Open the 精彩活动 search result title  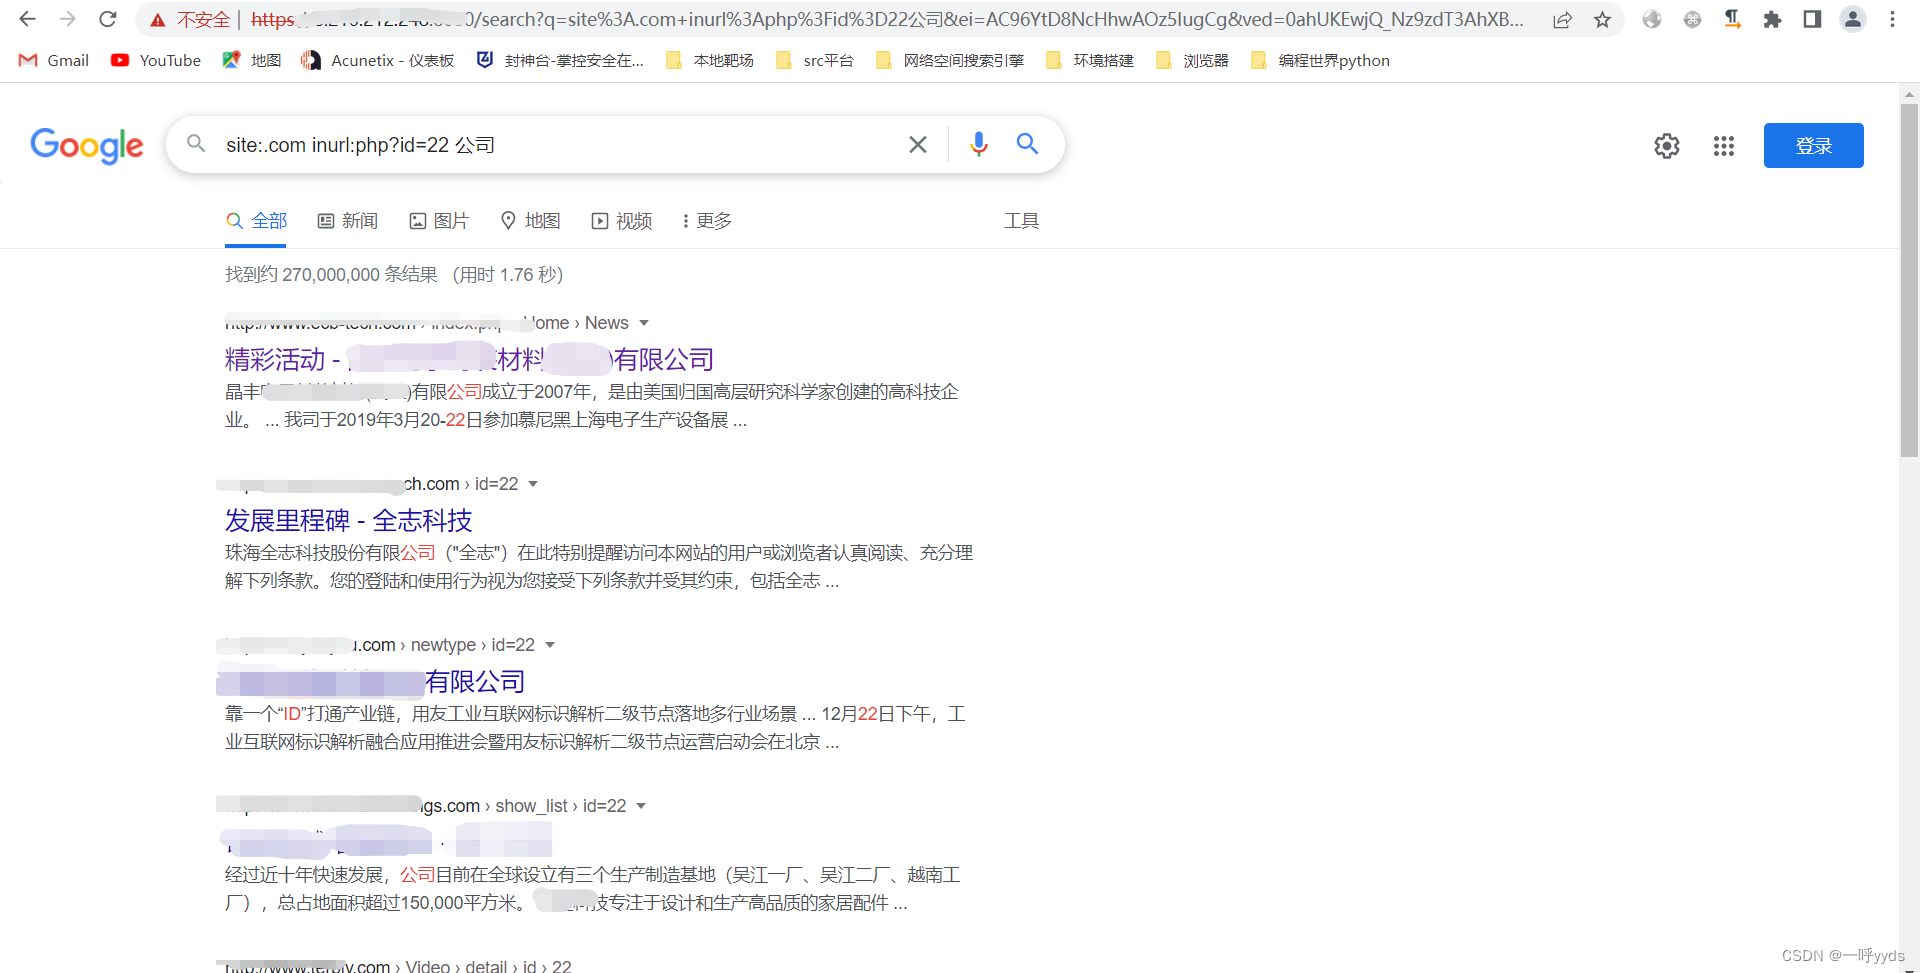pyautogui.click(x=469, y=359)
